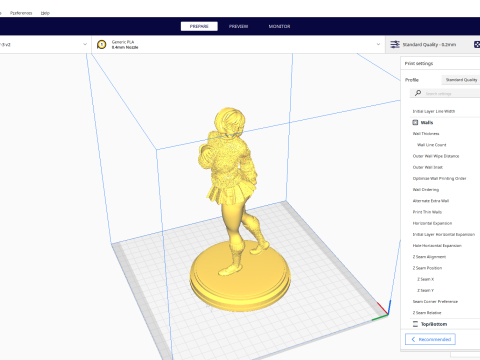Viewport: 480px width, 360px height.
Task: Click the print settings sliders icon
Action: 395,44
